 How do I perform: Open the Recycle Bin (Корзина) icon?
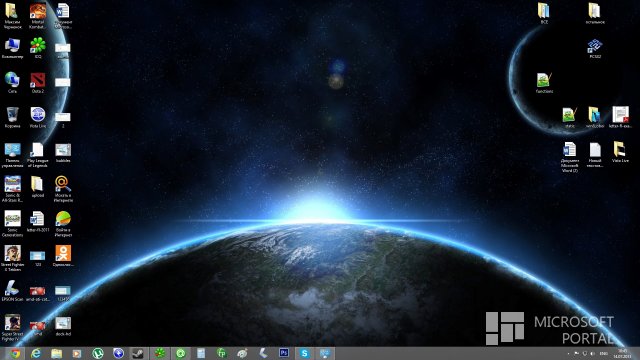[12, 118]
